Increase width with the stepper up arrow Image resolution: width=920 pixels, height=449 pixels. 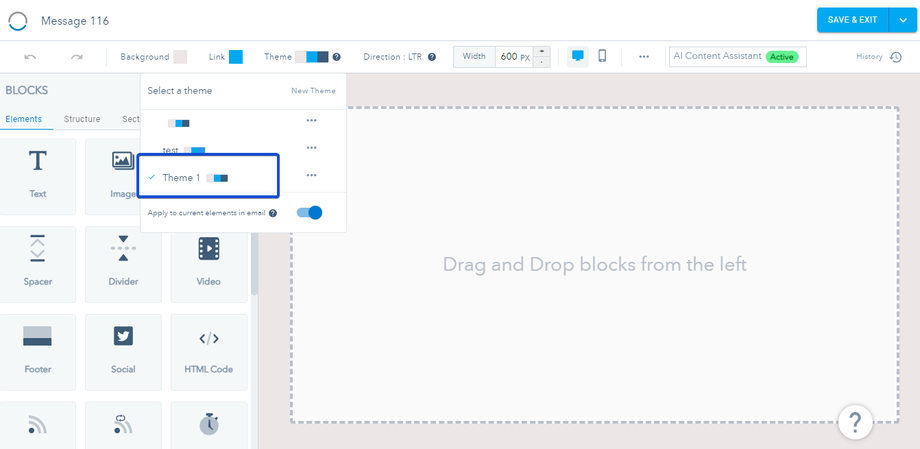point(542,51)
